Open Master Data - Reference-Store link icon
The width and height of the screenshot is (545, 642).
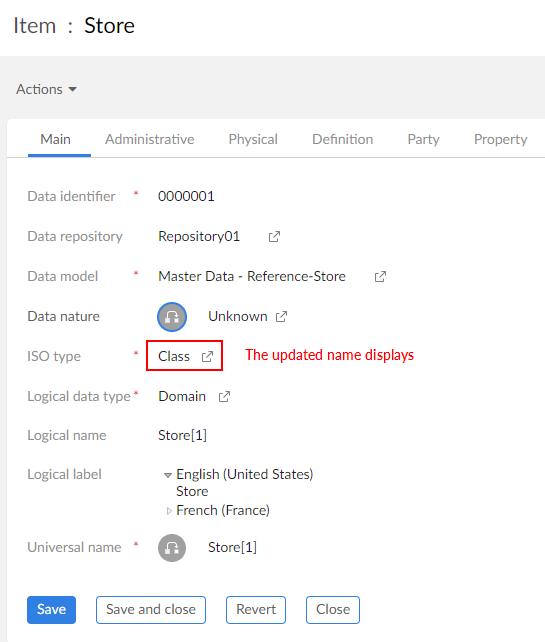(x=380, y=277)
